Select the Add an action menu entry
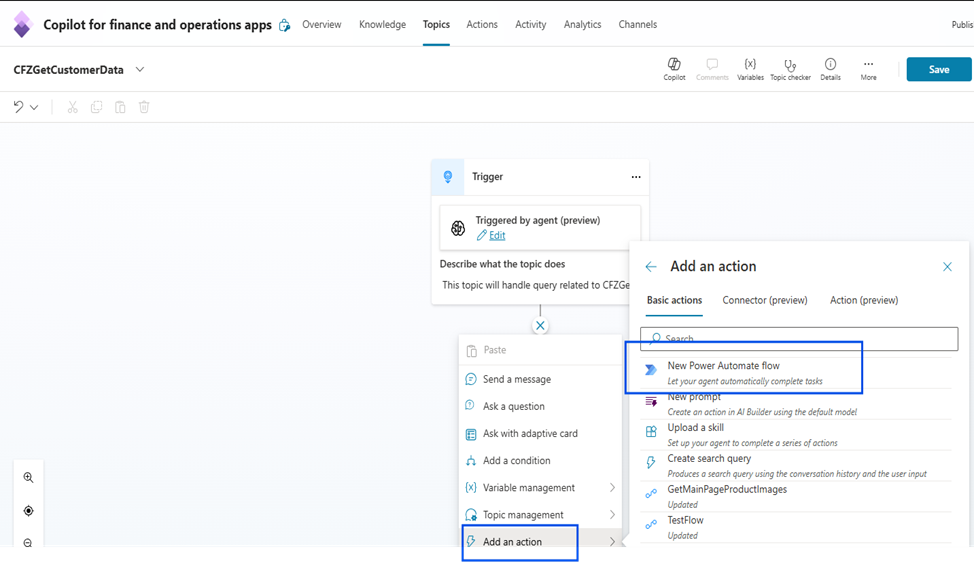The height and width of the screenshot is (562, 974). tap(540, 542)
